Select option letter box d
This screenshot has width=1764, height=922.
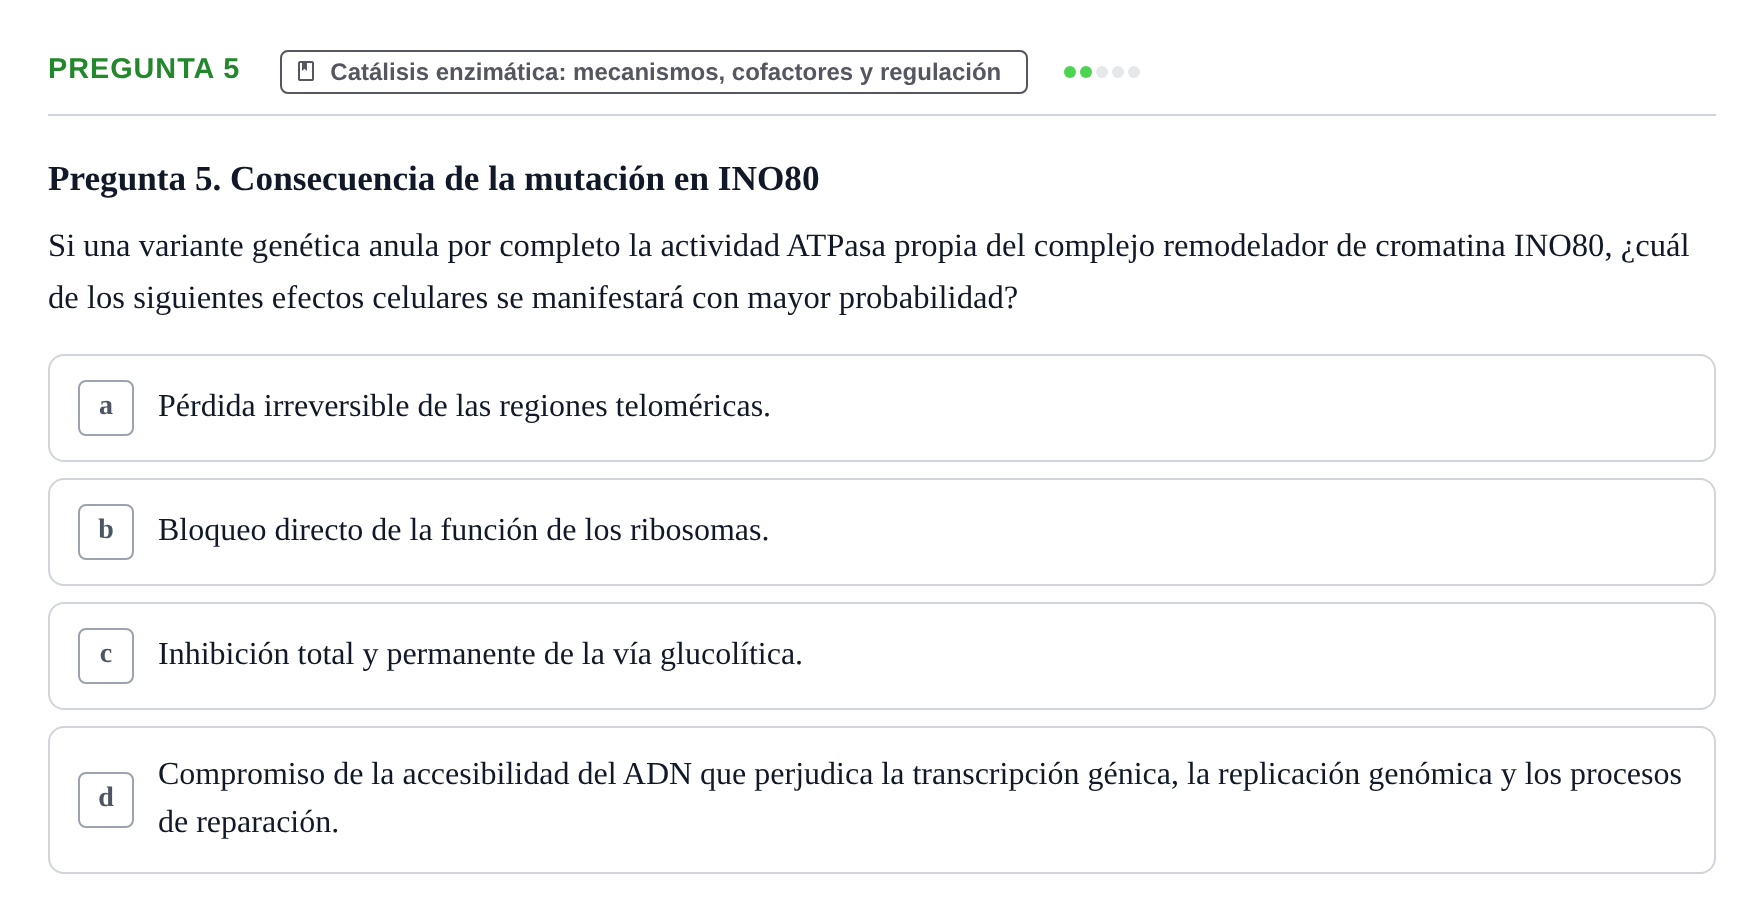click(x=106, y=800)
